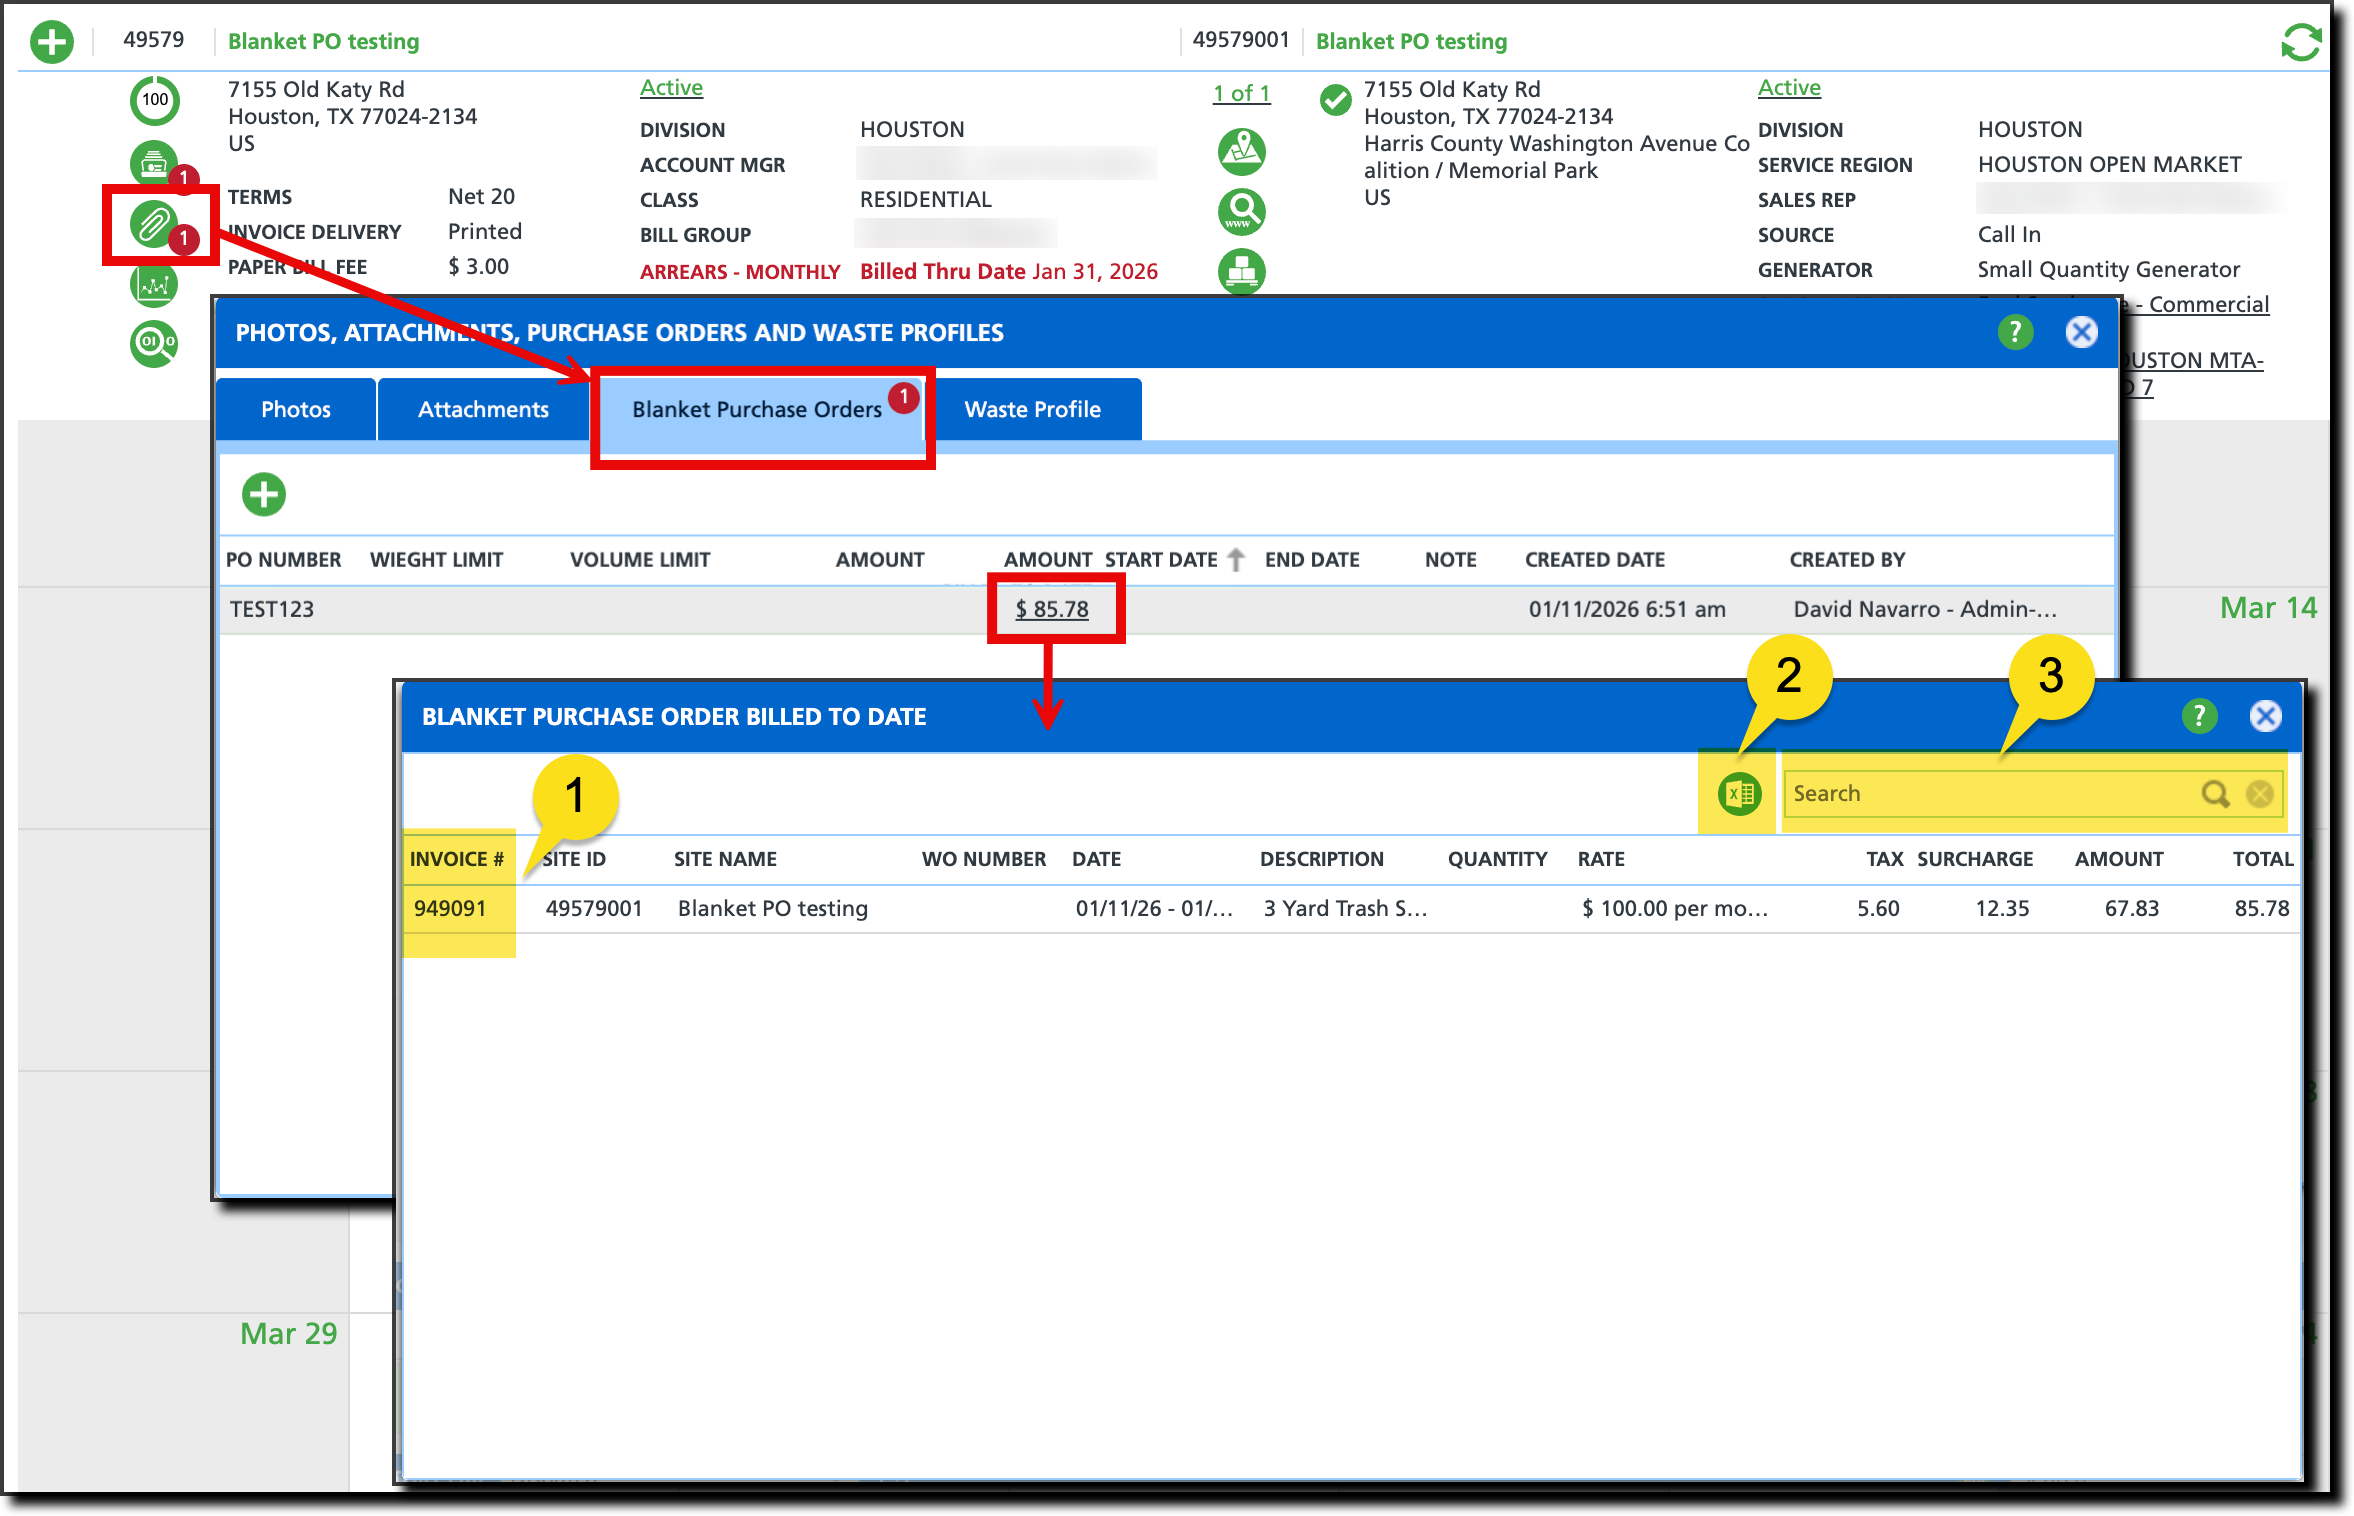Open the Attachments tab
Image resolution: width=2354 pixels, height=1516 pixels.
pos(483,409)
